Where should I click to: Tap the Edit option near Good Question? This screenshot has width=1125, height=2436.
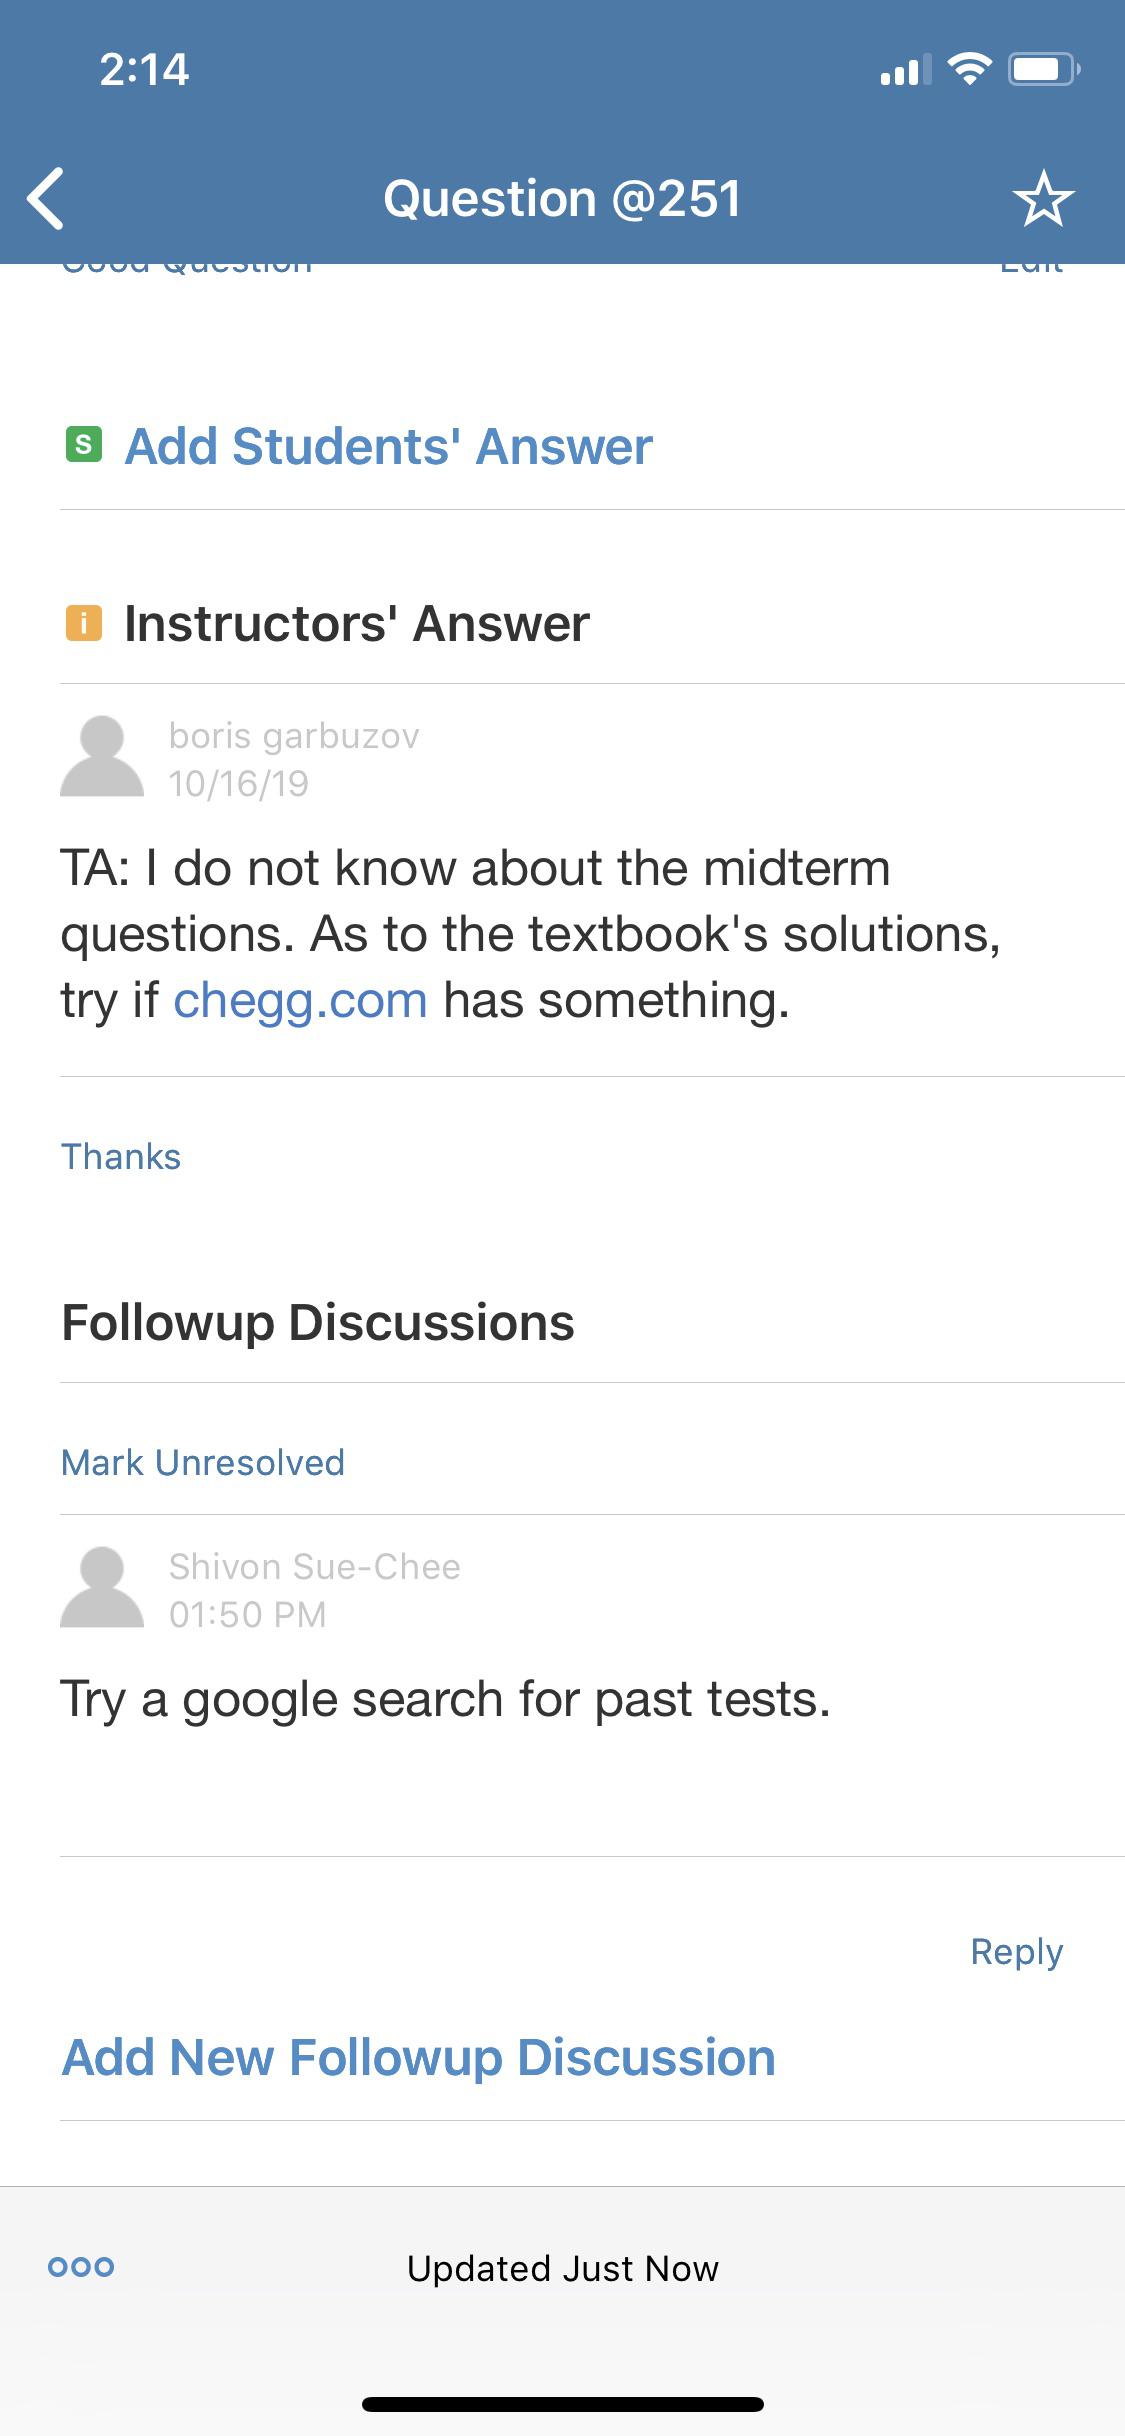[1032, 263]
